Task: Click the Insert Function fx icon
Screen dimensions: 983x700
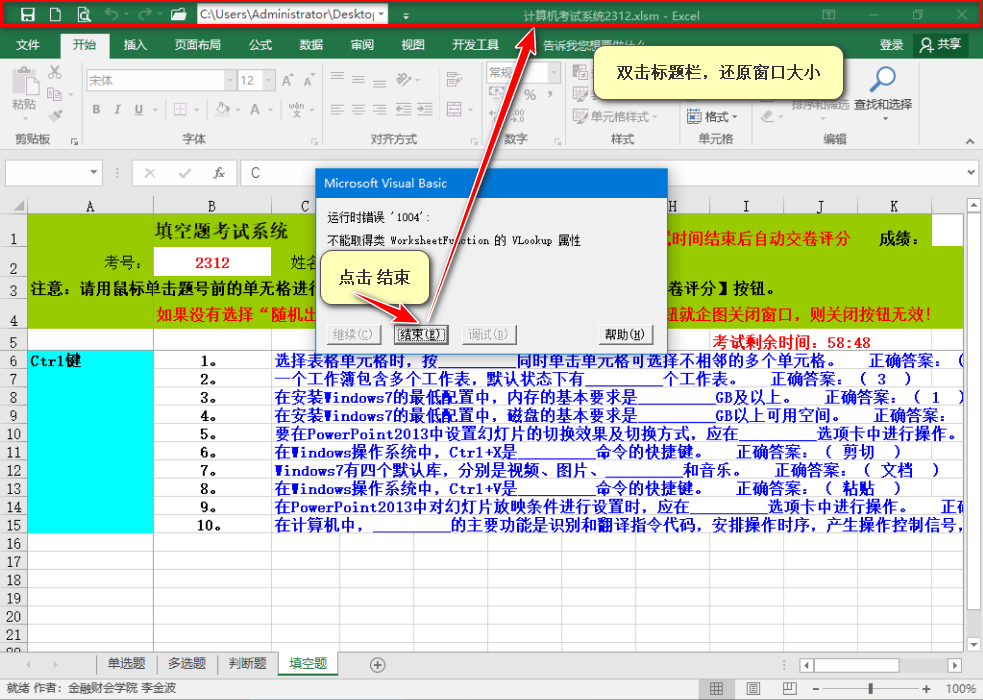Action: click(219, 173)
